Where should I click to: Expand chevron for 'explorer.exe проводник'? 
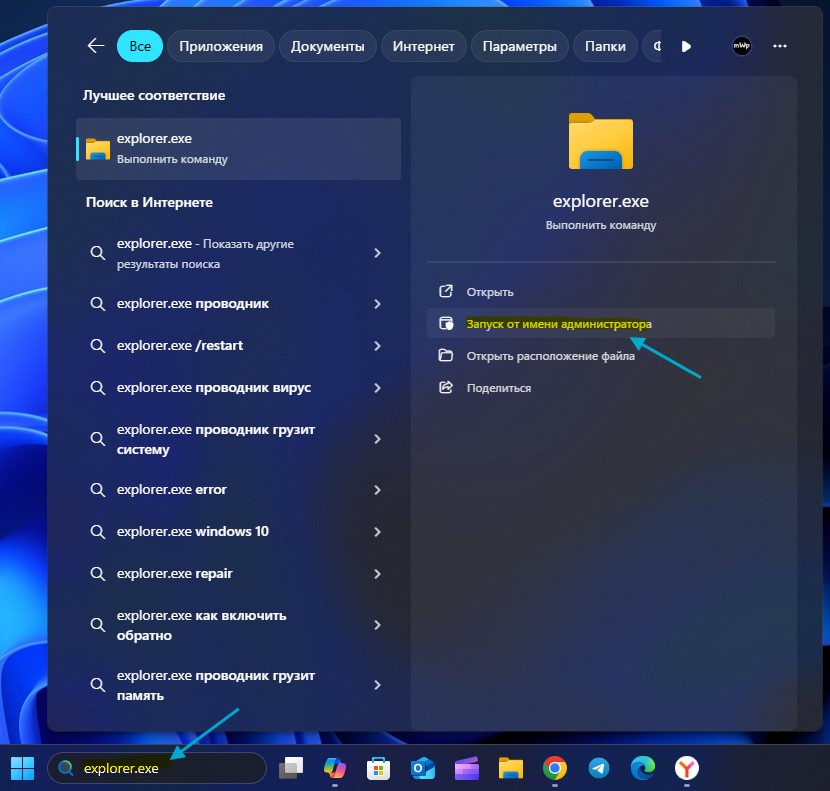(x=377, y=304)
